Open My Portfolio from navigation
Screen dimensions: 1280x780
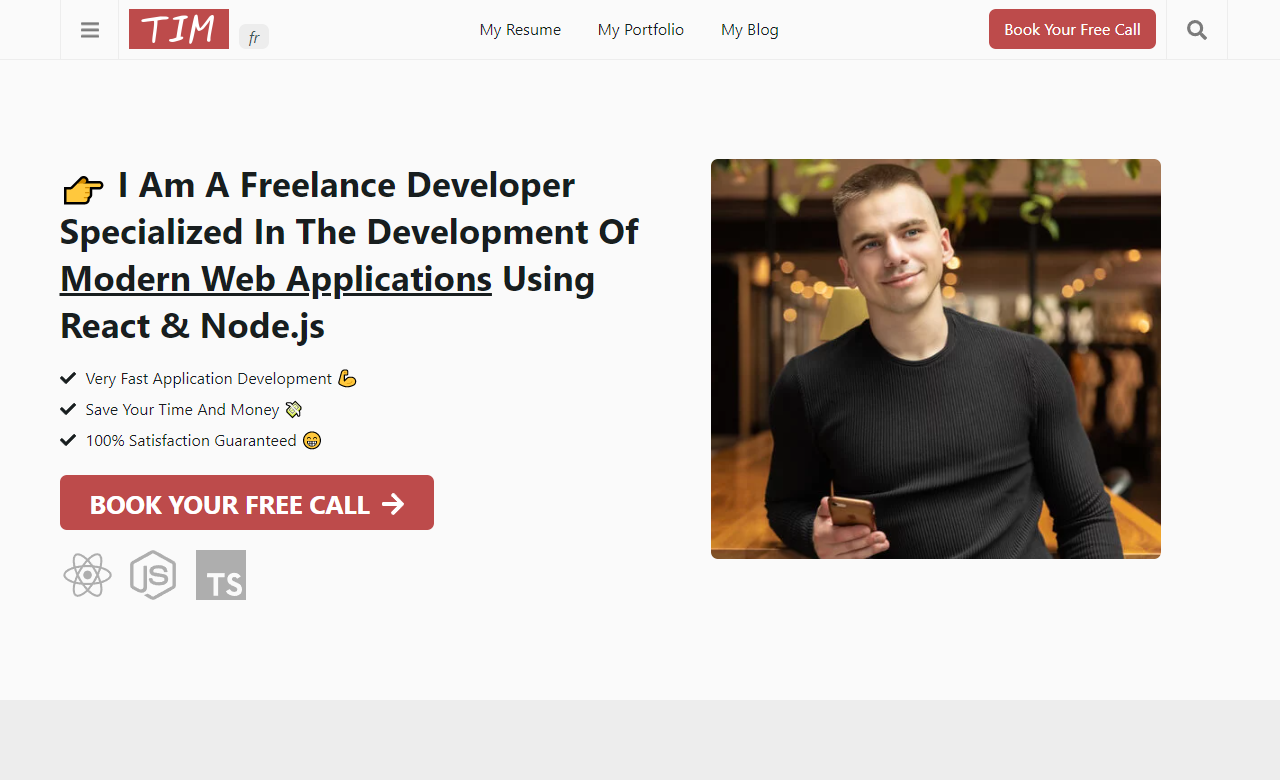pyautogui.click(x=641, y=30)
